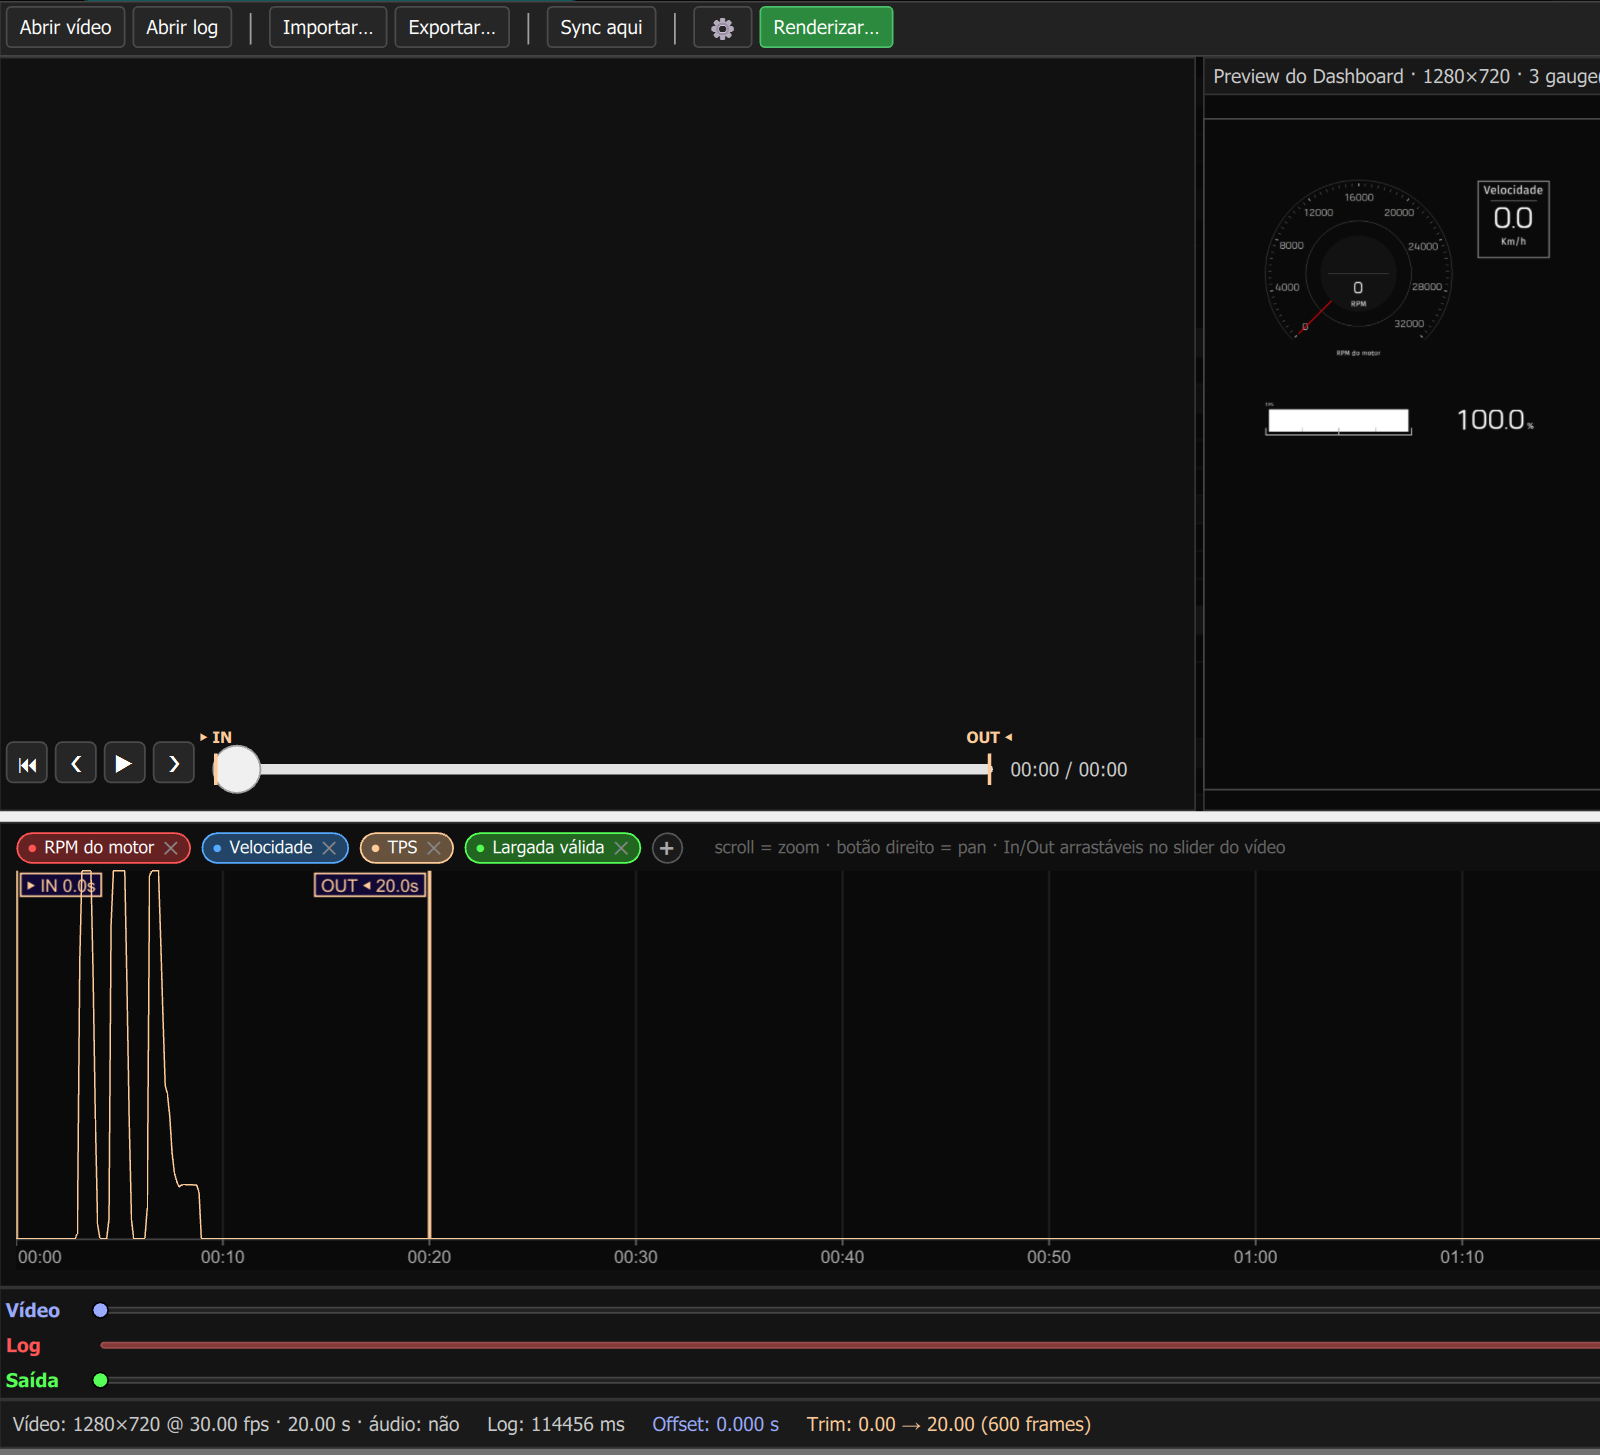Remove the RPM do motor channel
This screenshot has width=1600, height=1455.
pyautogui.click(x=171, y=848)
